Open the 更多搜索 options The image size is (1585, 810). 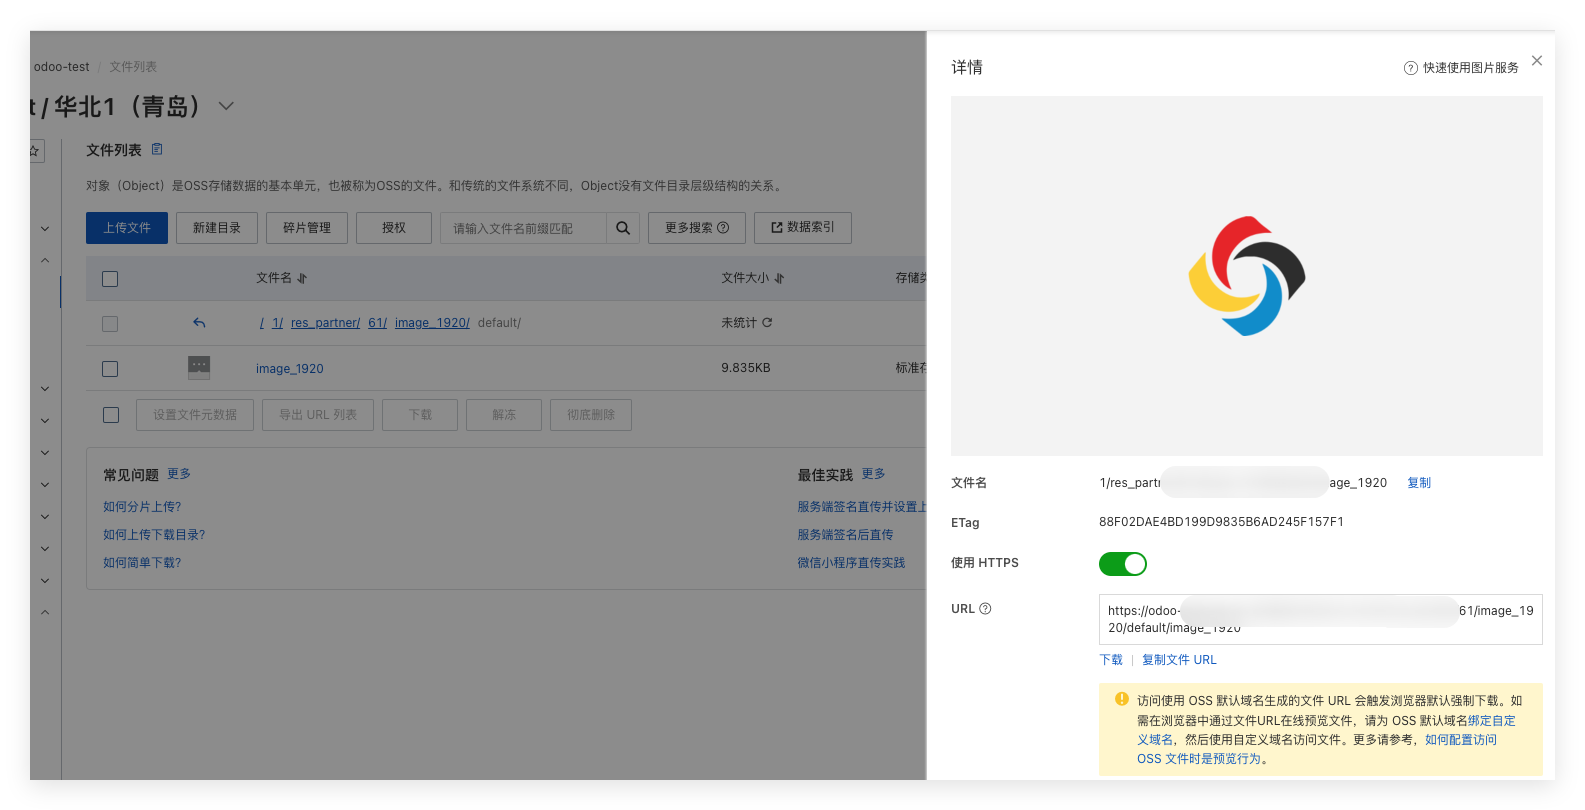click(x=696, y=228)
